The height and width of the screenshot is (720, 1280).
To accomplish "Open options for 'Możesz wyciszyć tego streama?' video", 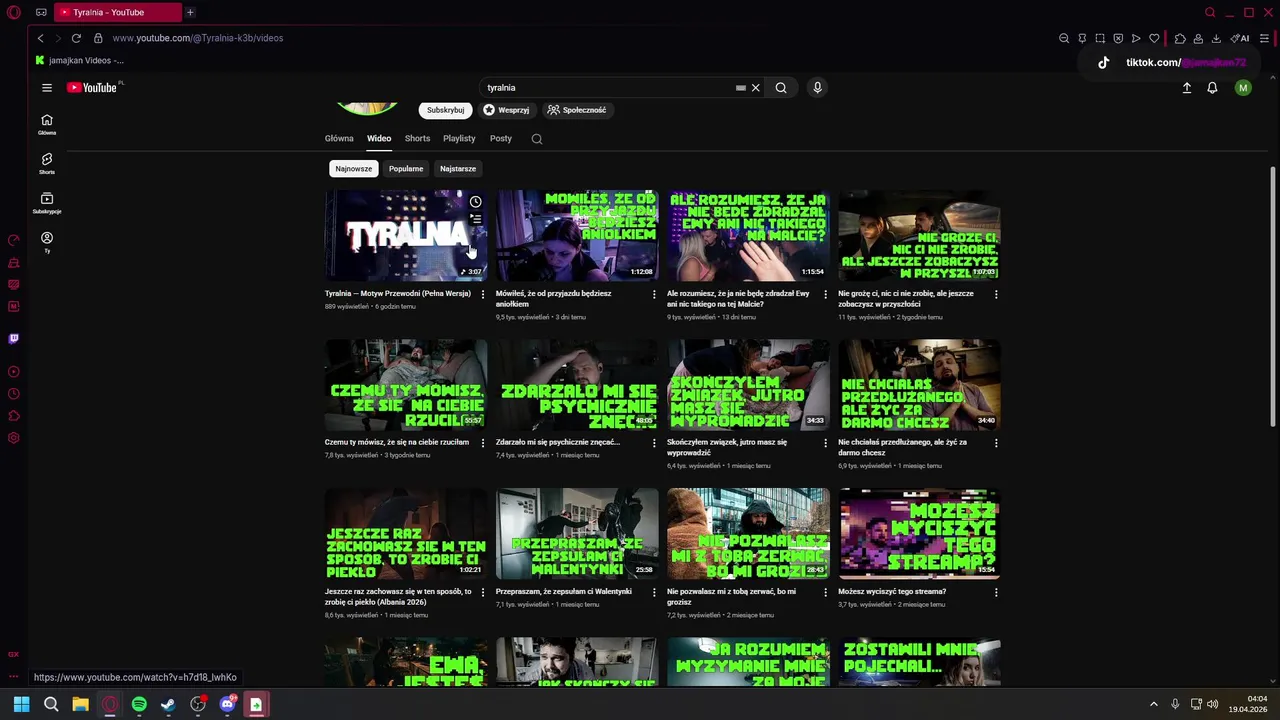I will tap(996, 592).
